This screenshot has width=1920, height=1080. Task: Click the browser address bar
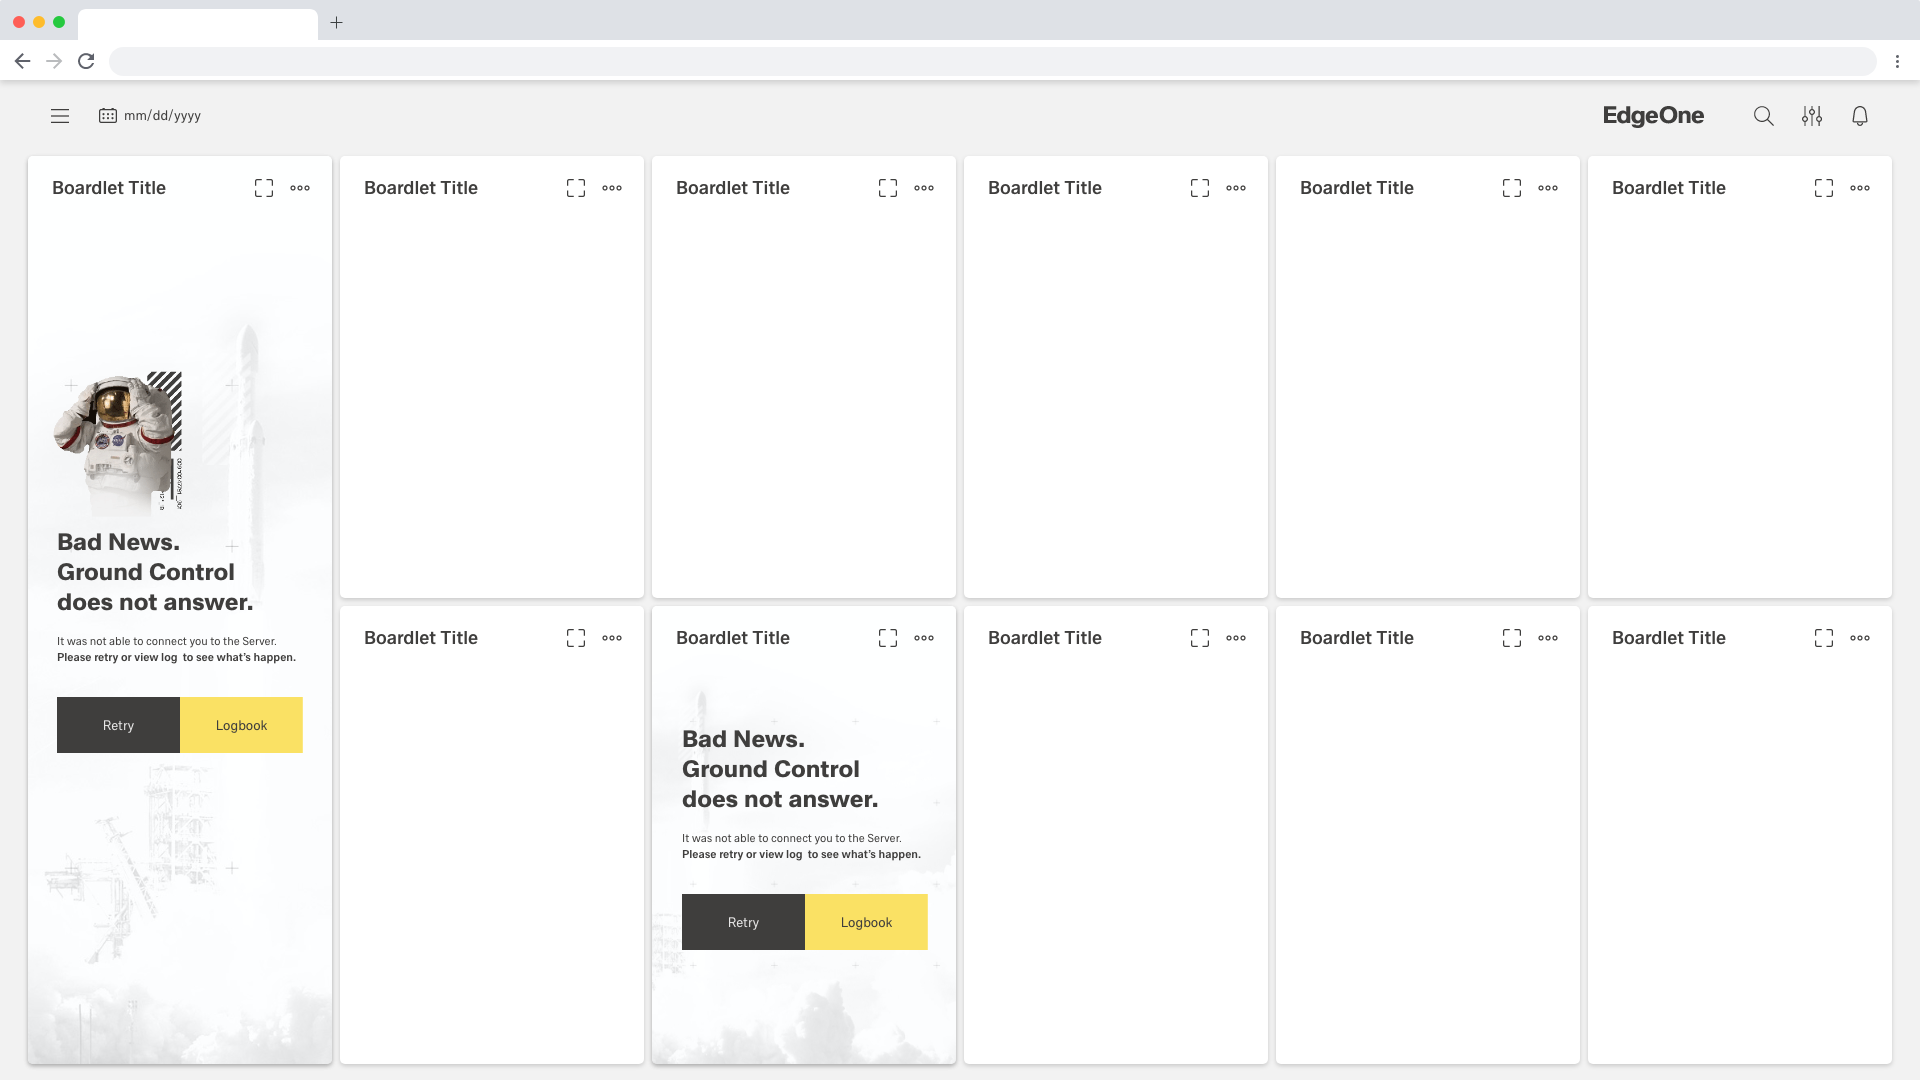(990, 61)
